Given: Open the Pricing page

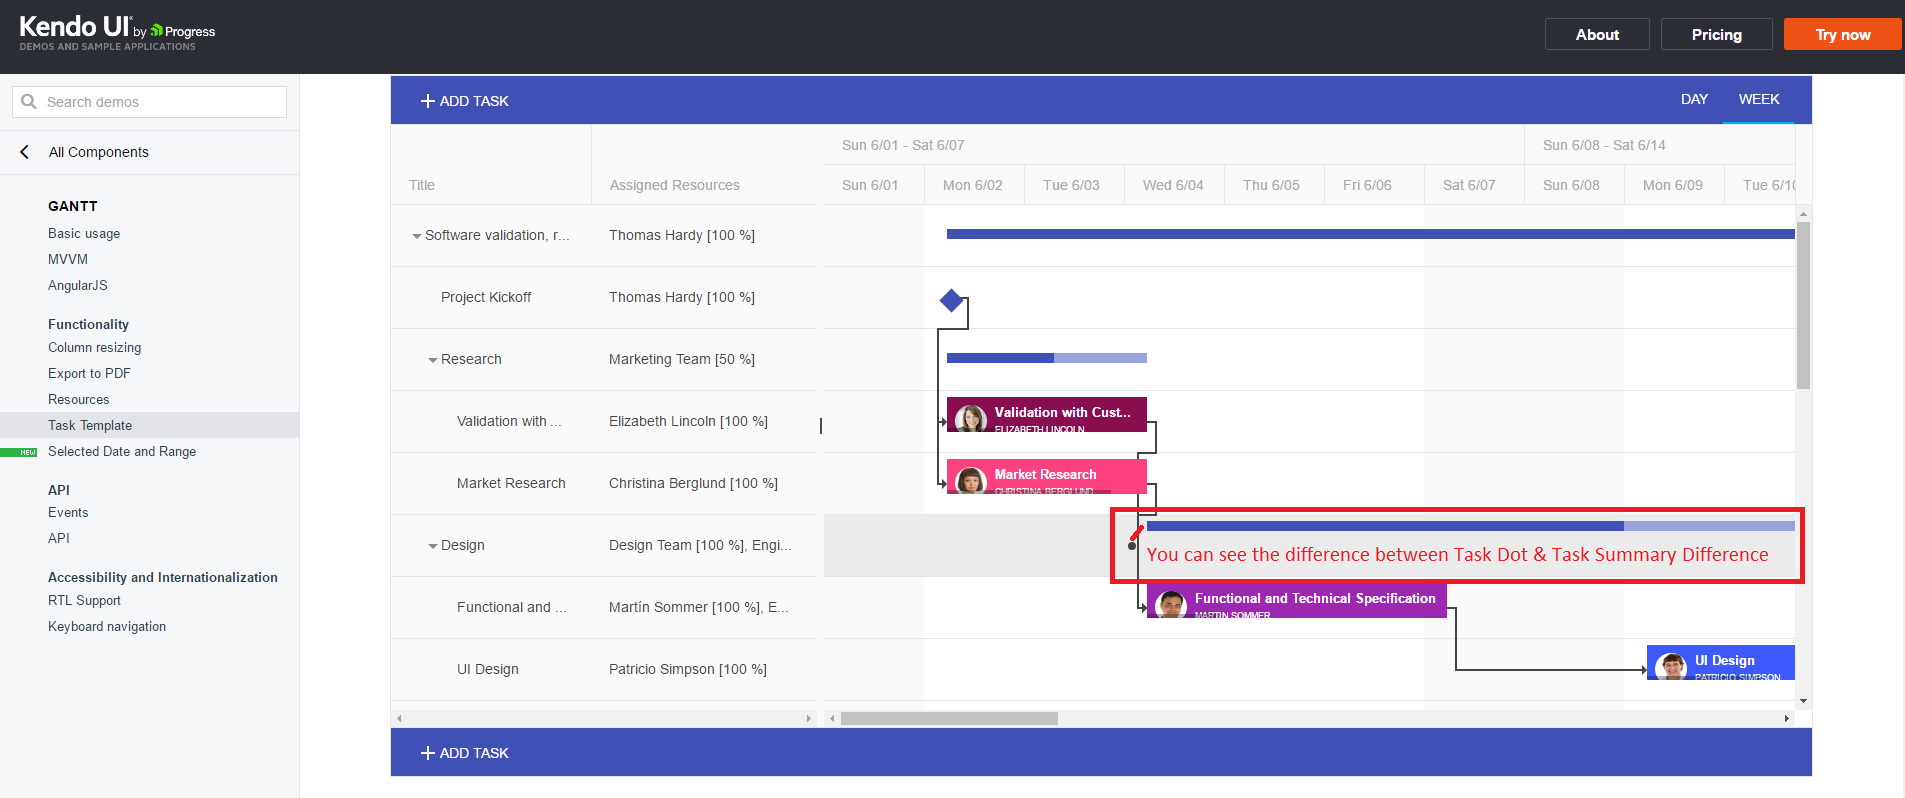Looking at the screenshot, I should click(1717, 34).
